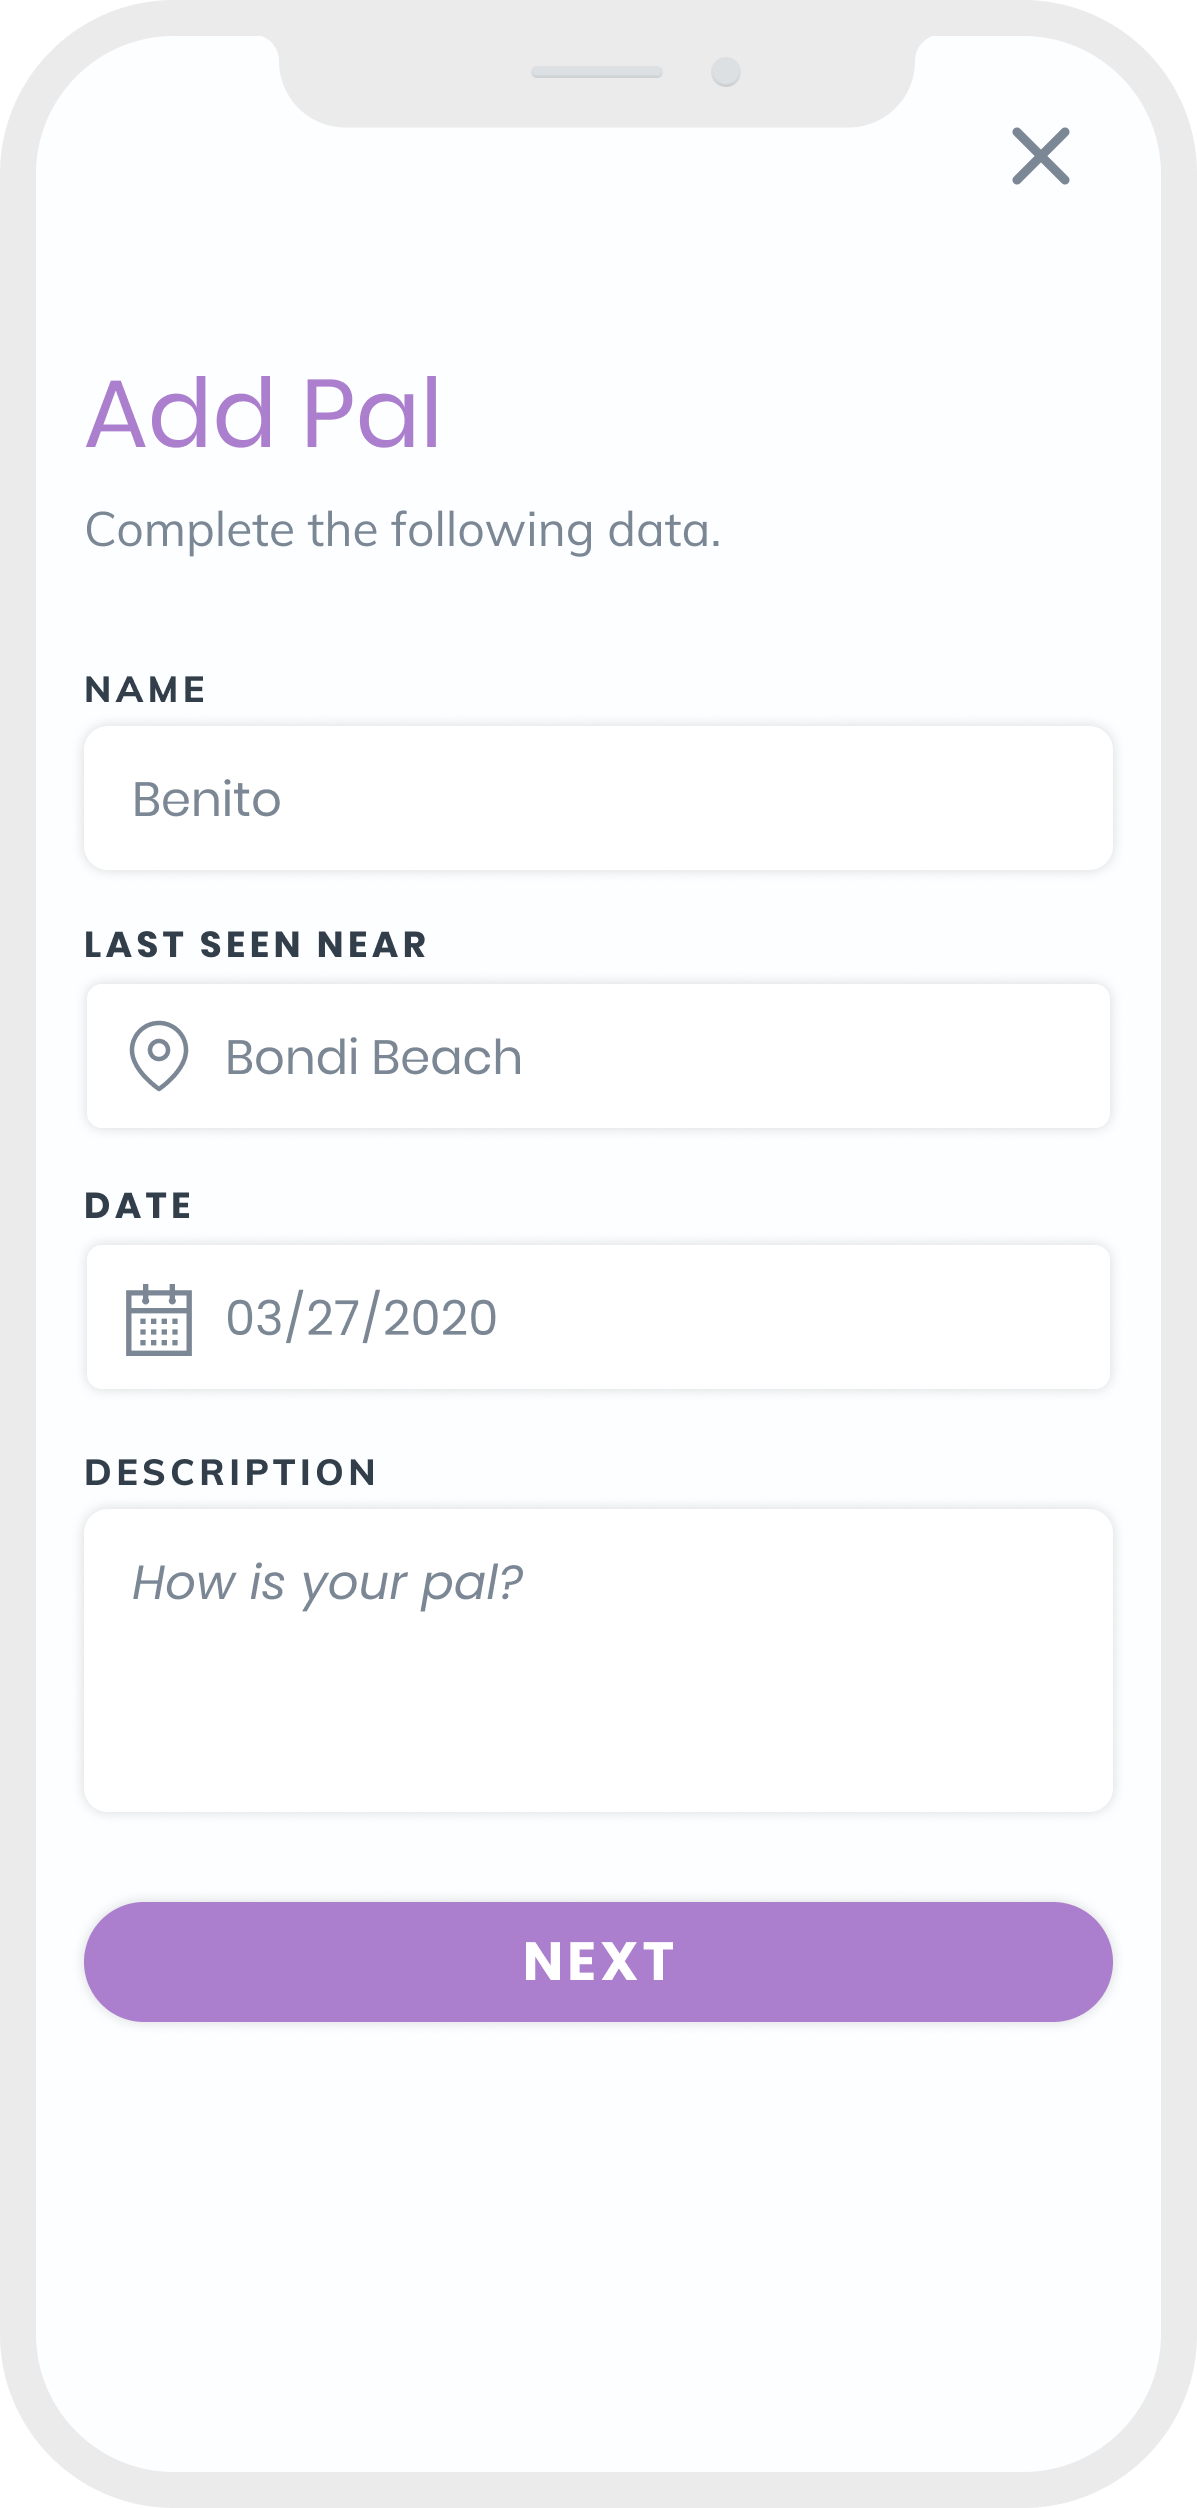
Task: Tap empty space inside Date box
Action: (x=800, y=1317)
